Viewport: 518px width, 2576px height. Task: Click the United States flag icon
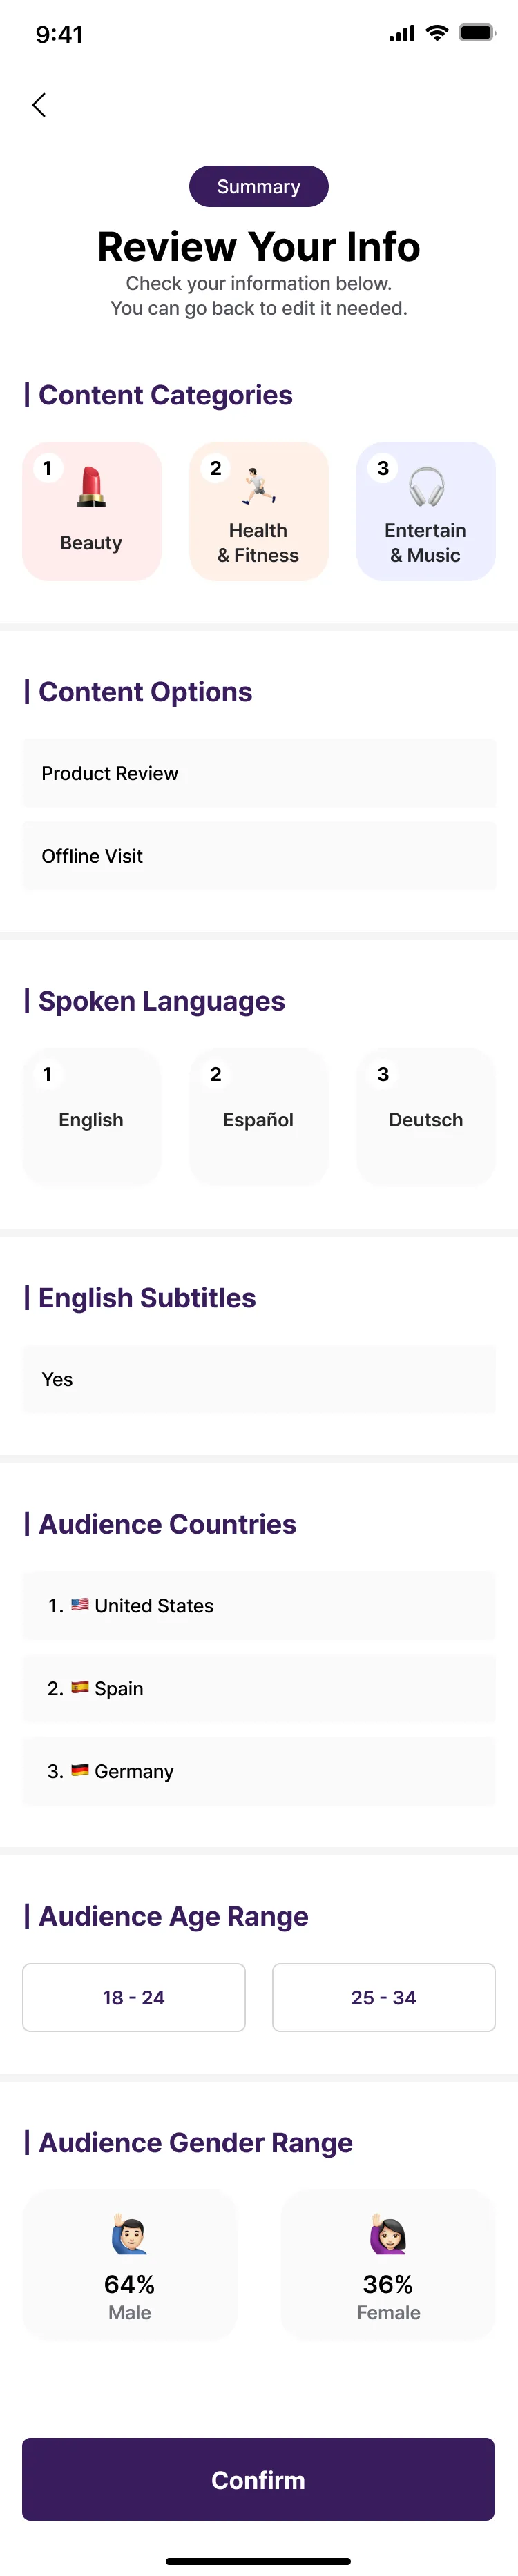pyautogui.click(x=80, y=1604)
